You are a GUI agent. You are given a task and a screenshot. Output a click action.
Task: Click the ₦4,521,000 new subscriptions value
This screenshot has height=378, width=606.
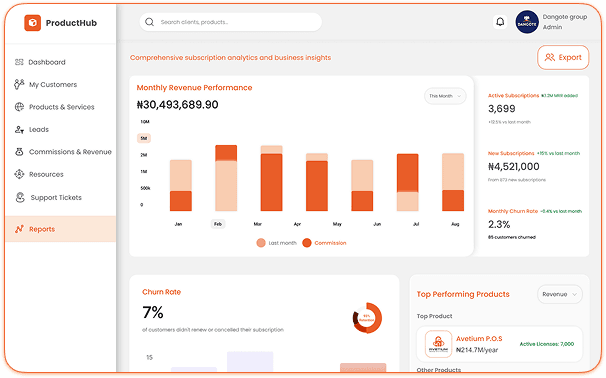(x=514, y=167)
